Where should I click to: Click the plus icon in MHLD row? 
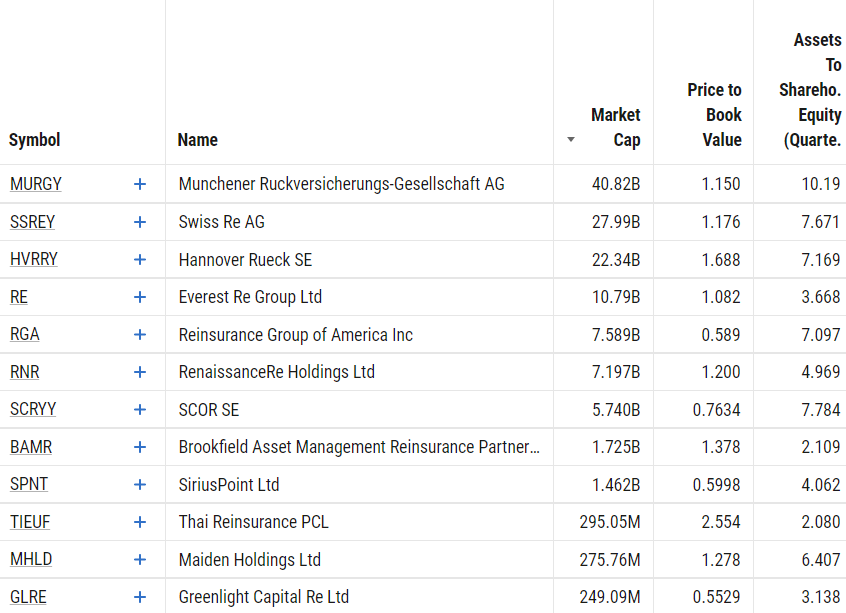[x=140, y=560]
